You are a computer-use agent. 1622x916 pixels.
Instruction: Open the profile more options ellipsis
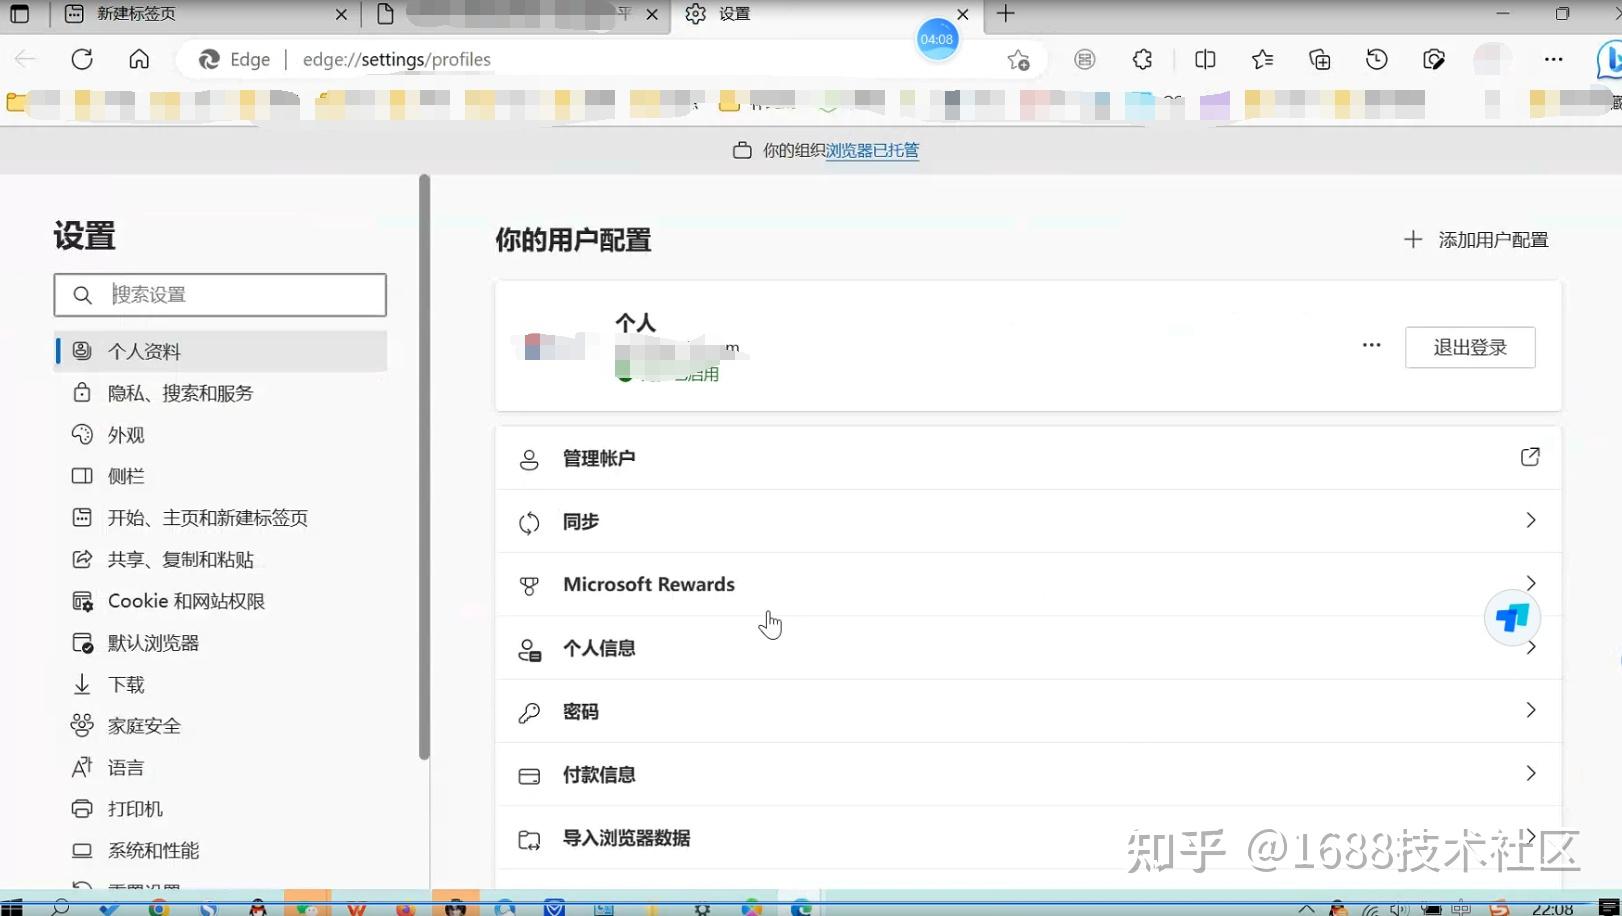tap(1370, 345)
